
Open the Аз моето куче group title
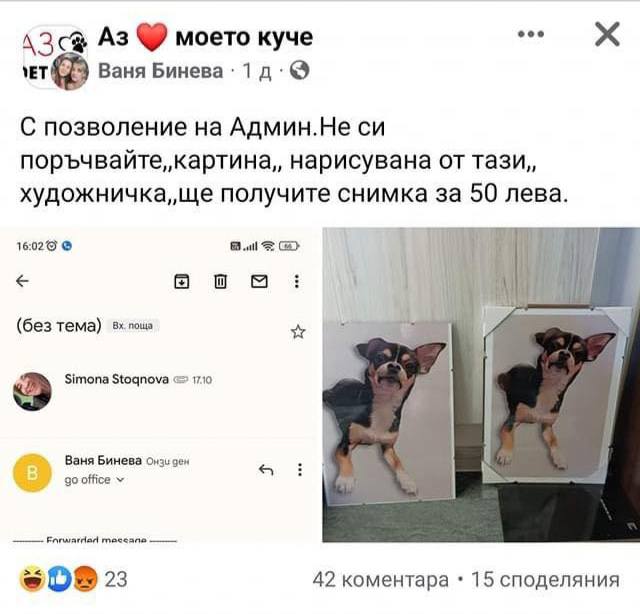[x=205, y=37]
